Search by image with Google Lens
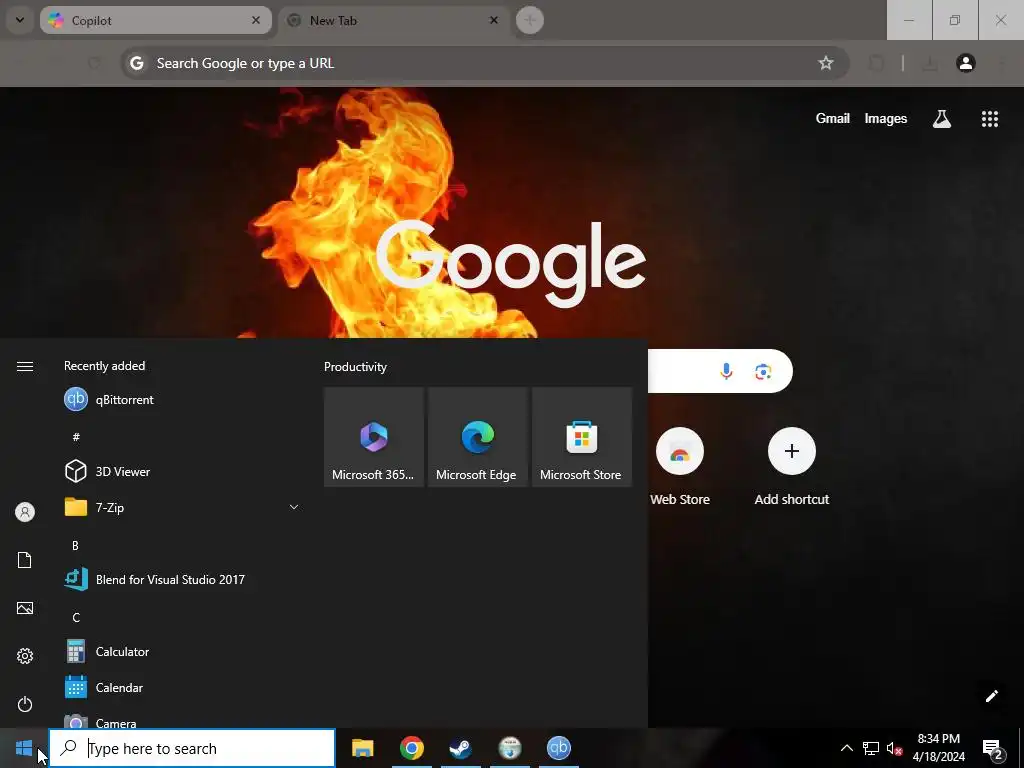 click(763, 372)
